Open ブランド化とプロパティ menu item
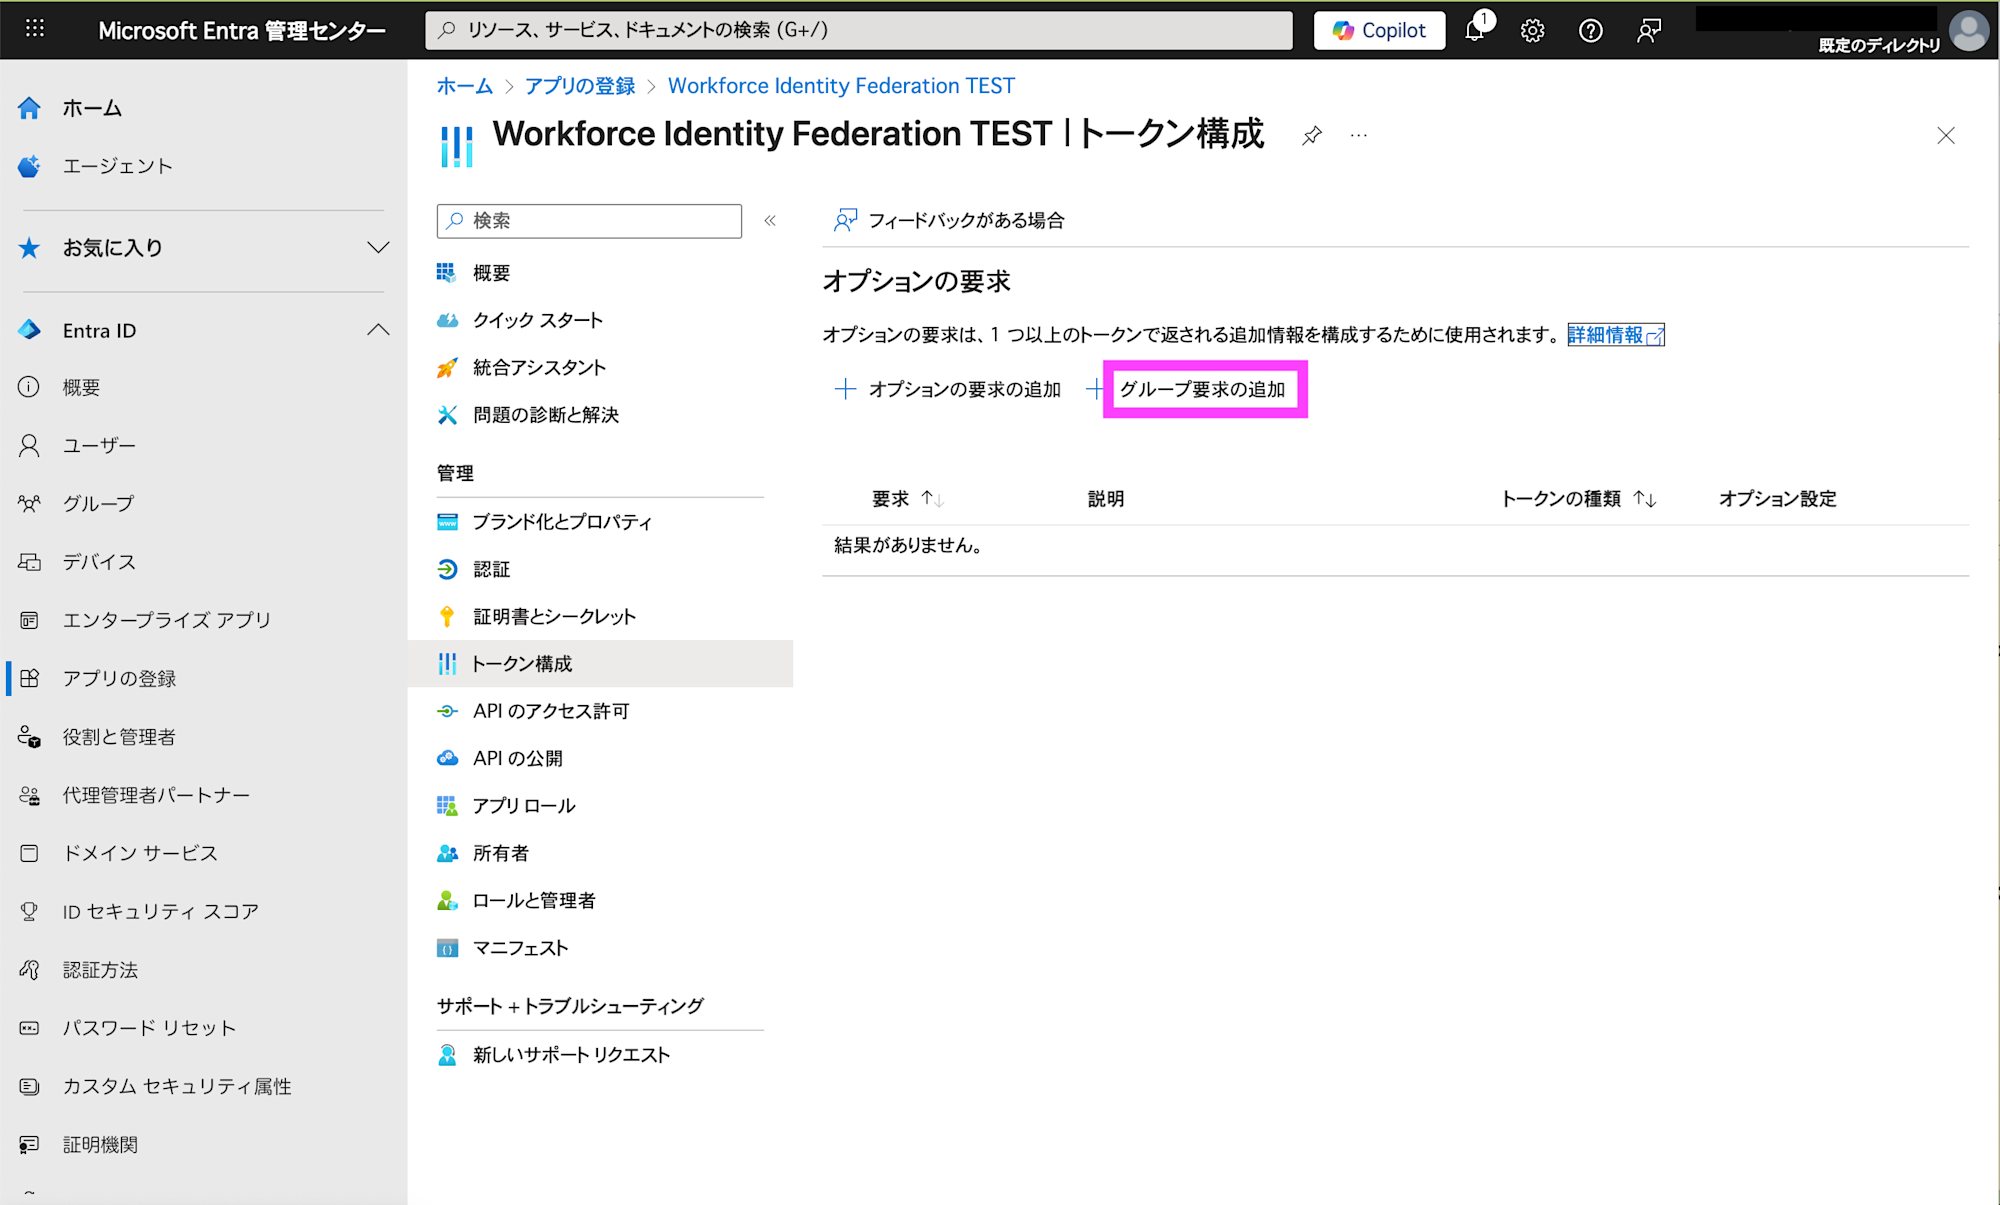The image size is (2000, 1205). [562, 522]
